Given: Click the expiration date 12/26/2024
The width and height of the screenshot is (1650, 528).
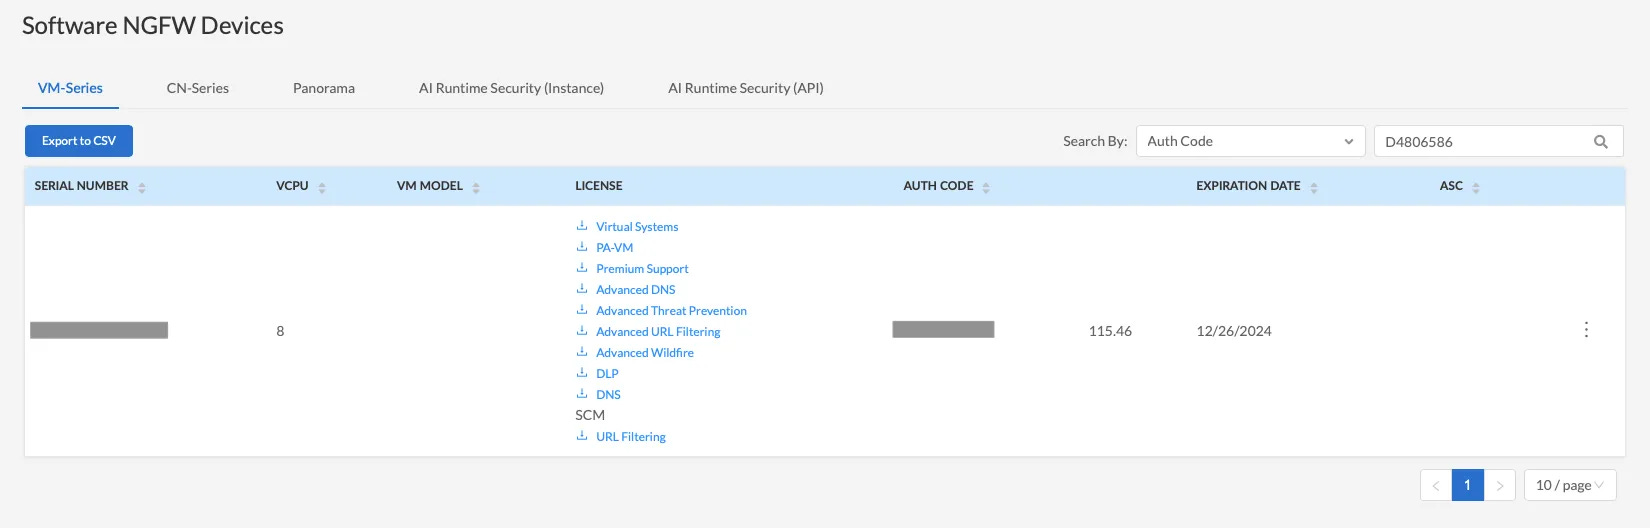Looking at the screenshot, I should (x=1234, y=331).
